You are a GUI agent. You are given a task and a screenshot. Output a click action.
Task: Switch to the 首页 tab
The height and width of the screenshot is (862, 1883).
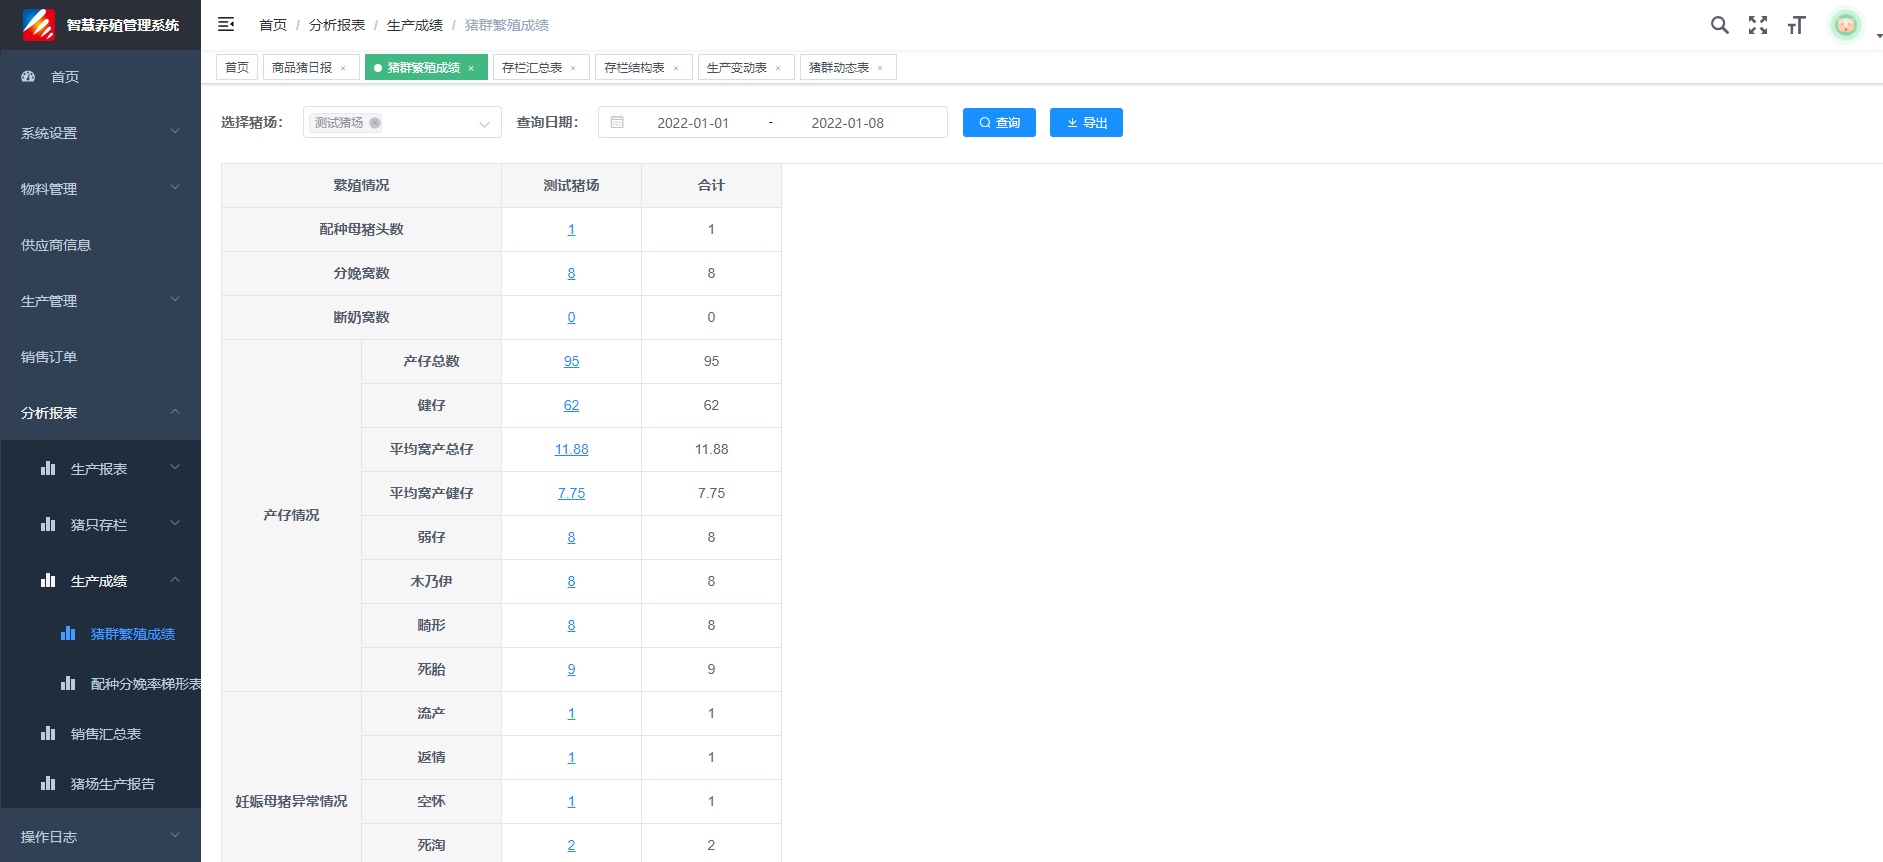pyautogui.click(x=237, y=67)
